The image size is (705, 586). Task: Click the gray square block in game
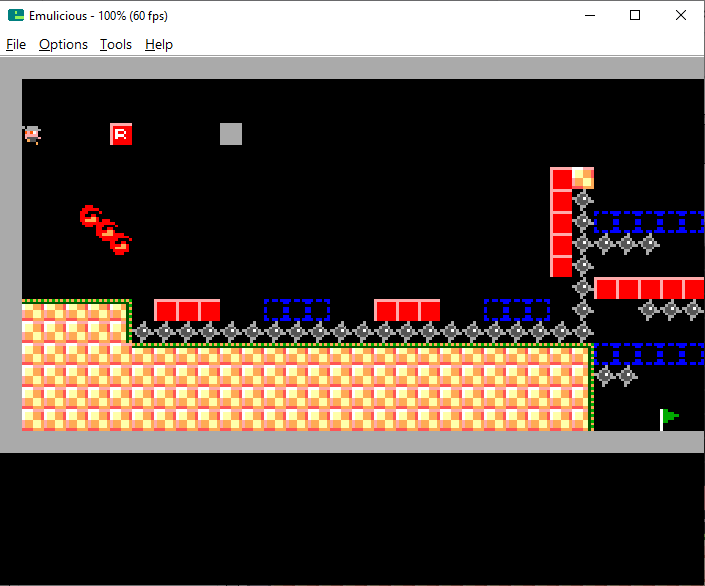pyautogui.click(x=231, y=134)
